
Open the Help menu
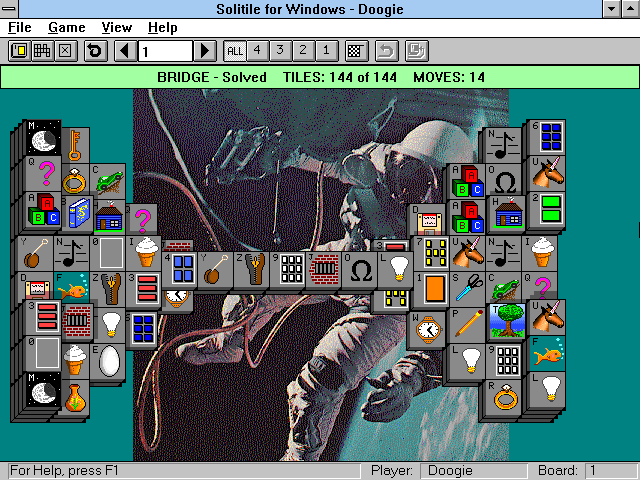[162, 27]
